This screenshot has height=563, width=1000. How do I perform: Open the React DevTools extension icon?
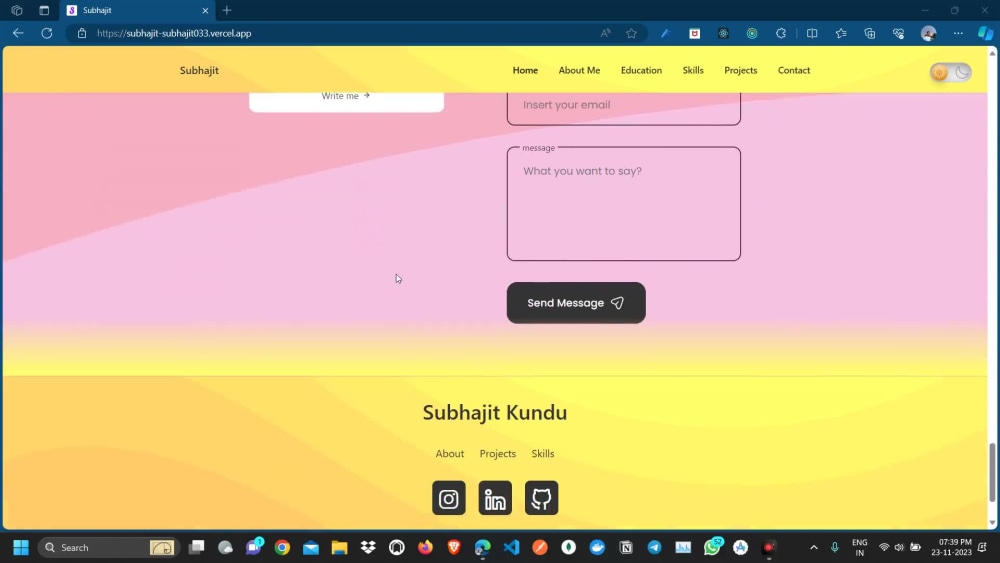723,33
